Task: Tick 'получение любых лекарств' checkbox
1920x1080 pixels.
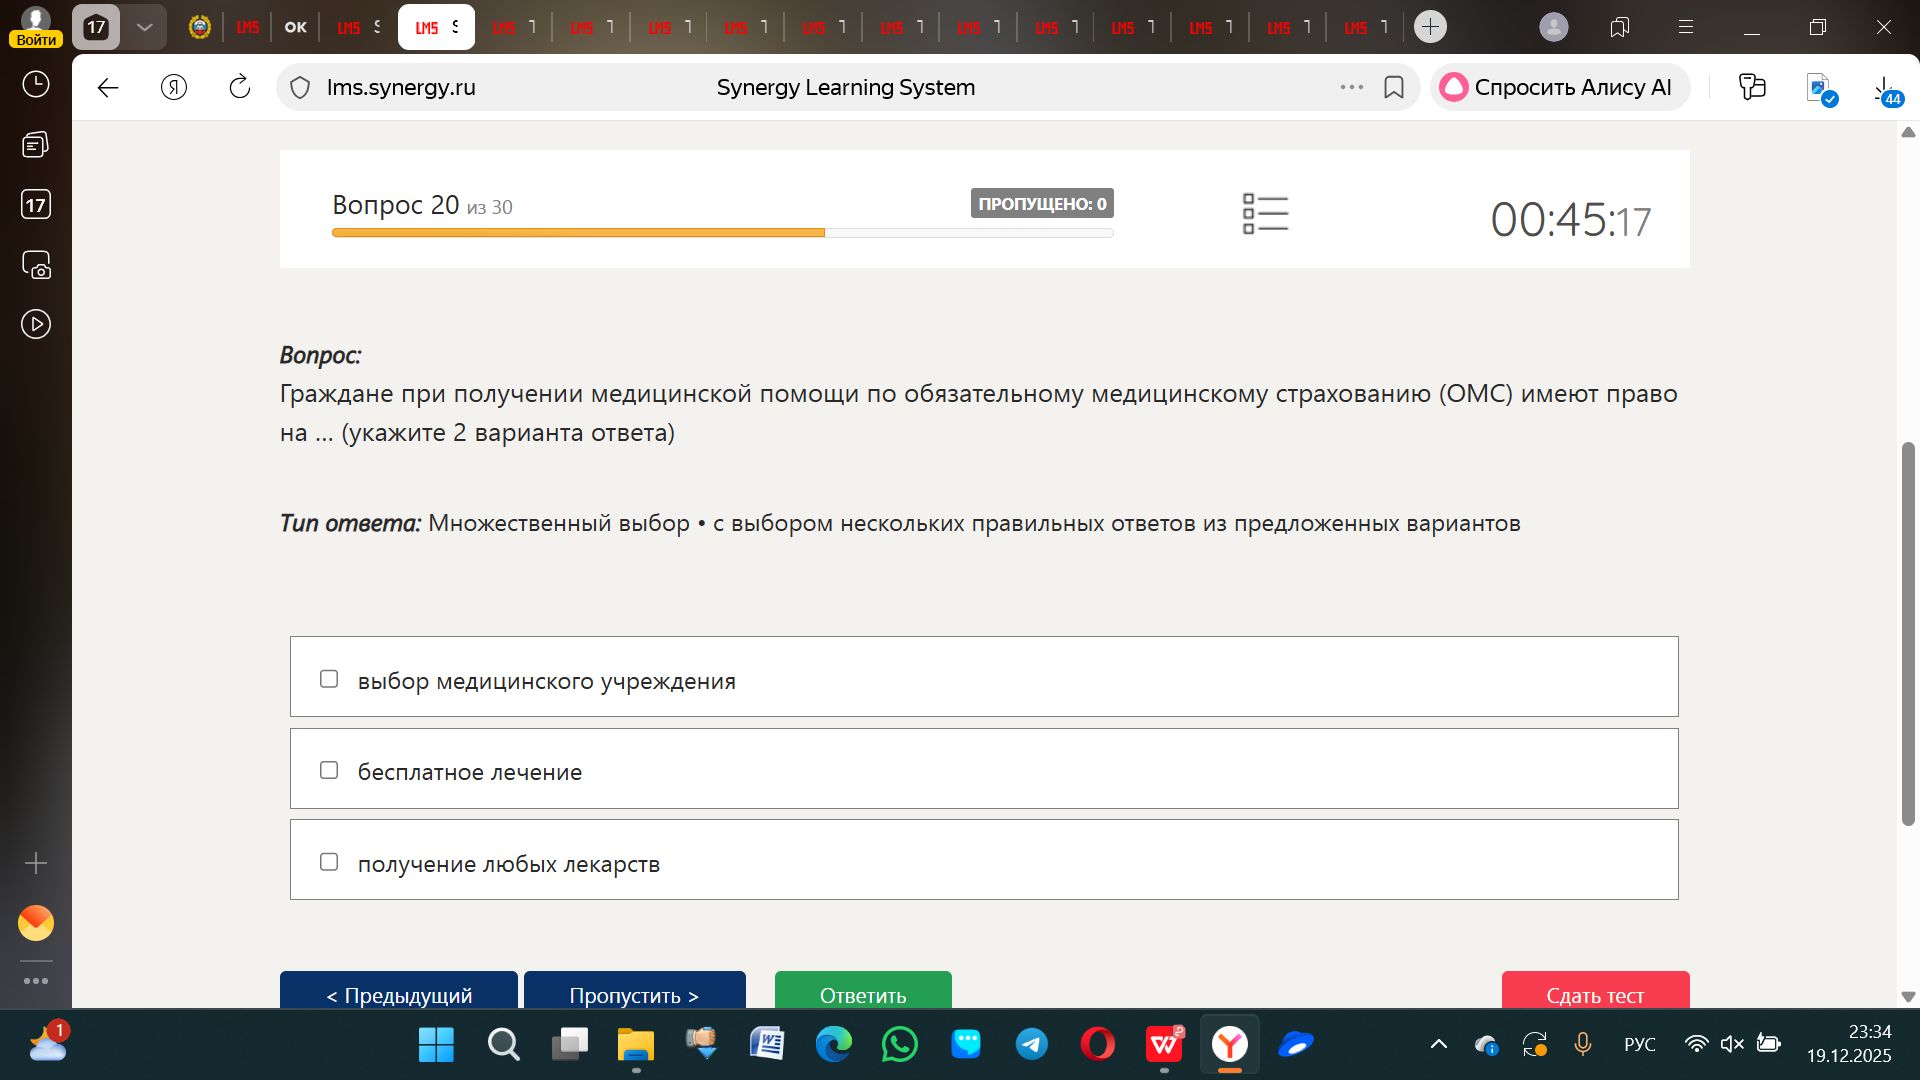Action: click(329, 862)
